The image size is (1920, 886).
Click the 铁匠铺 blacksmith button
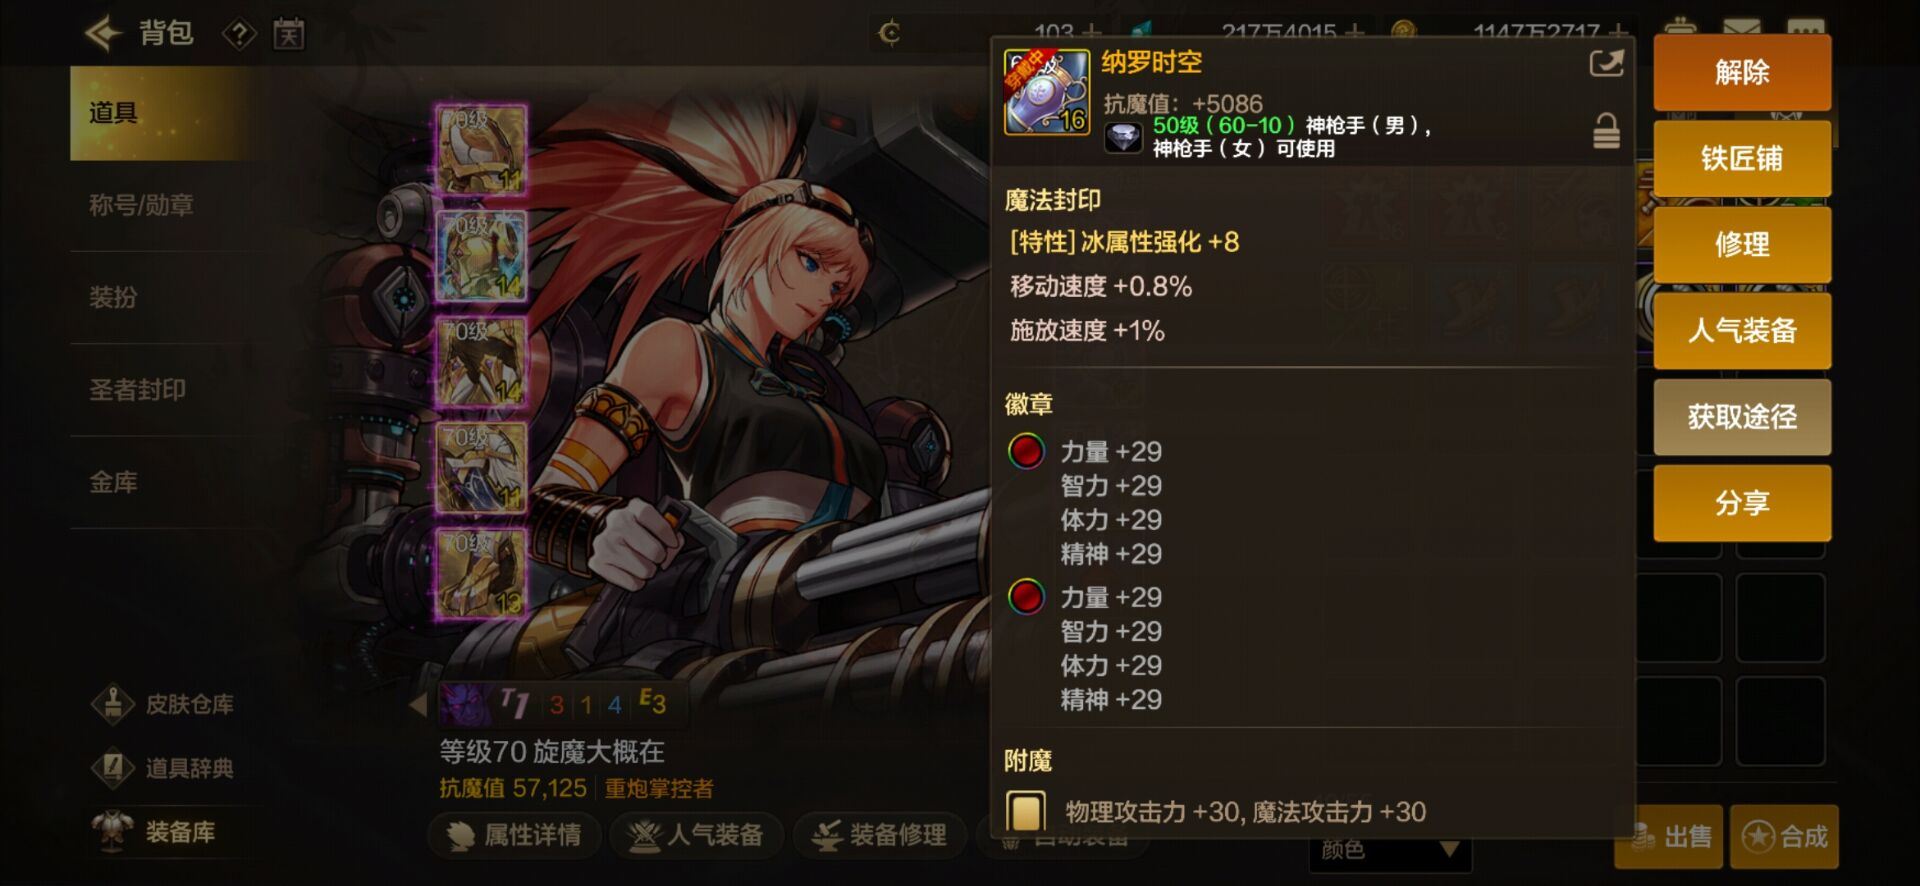point(1742,158)
